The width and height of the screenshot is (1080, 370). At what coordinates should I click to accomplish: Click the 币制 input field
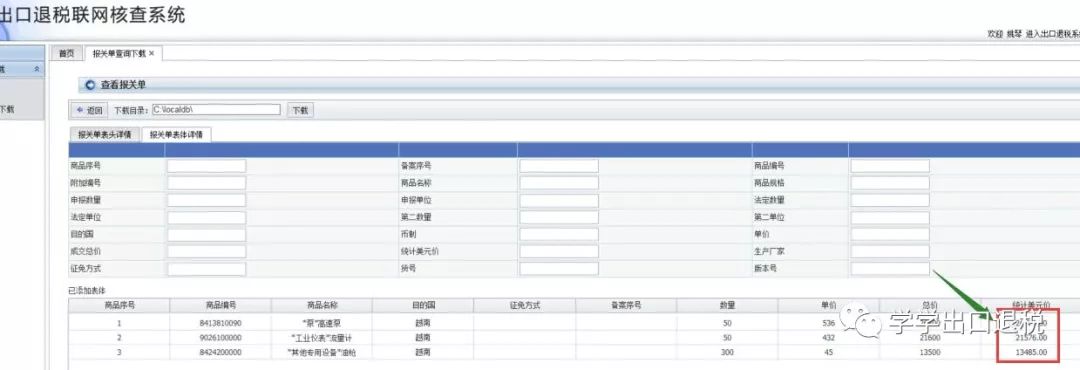[559, 234]
